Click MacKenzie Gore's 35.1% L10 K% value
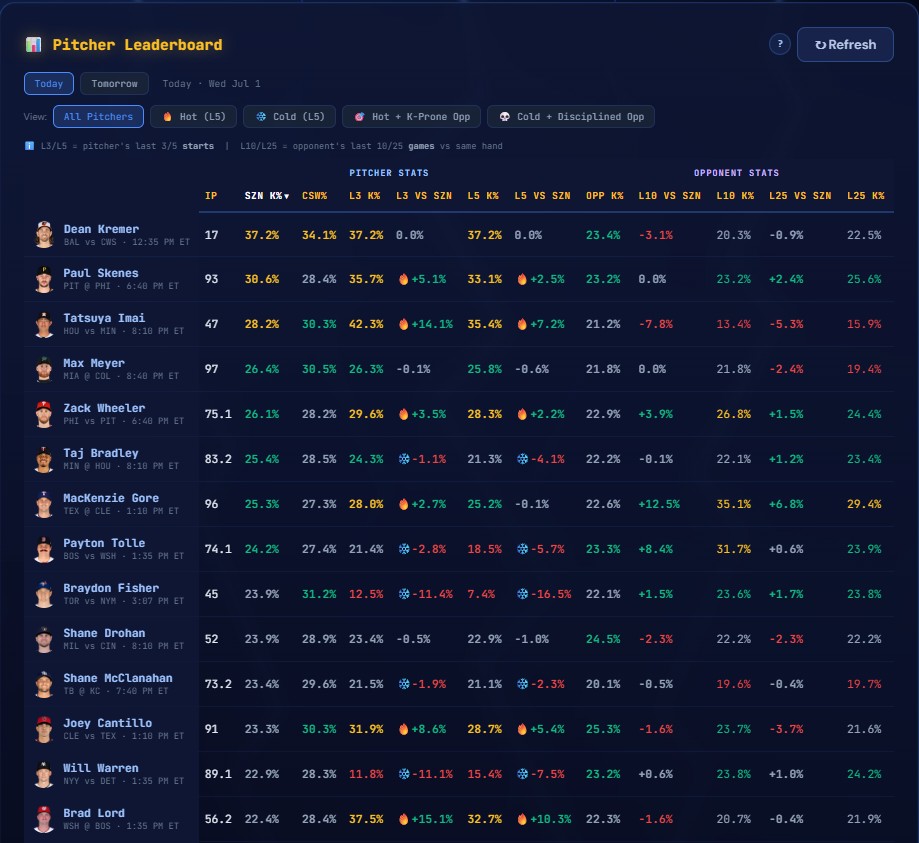Image resolution: width=919 pixels, height=843 pixels. [733, 504]
